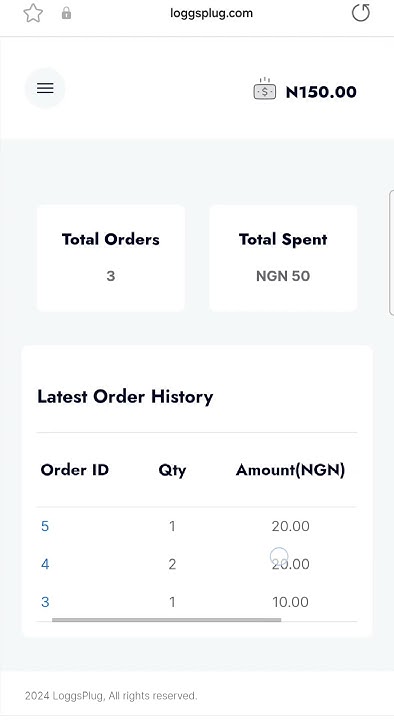Open order ID 4 link
The height and width of the screenshot is (720, 394).
coord(45,564)
